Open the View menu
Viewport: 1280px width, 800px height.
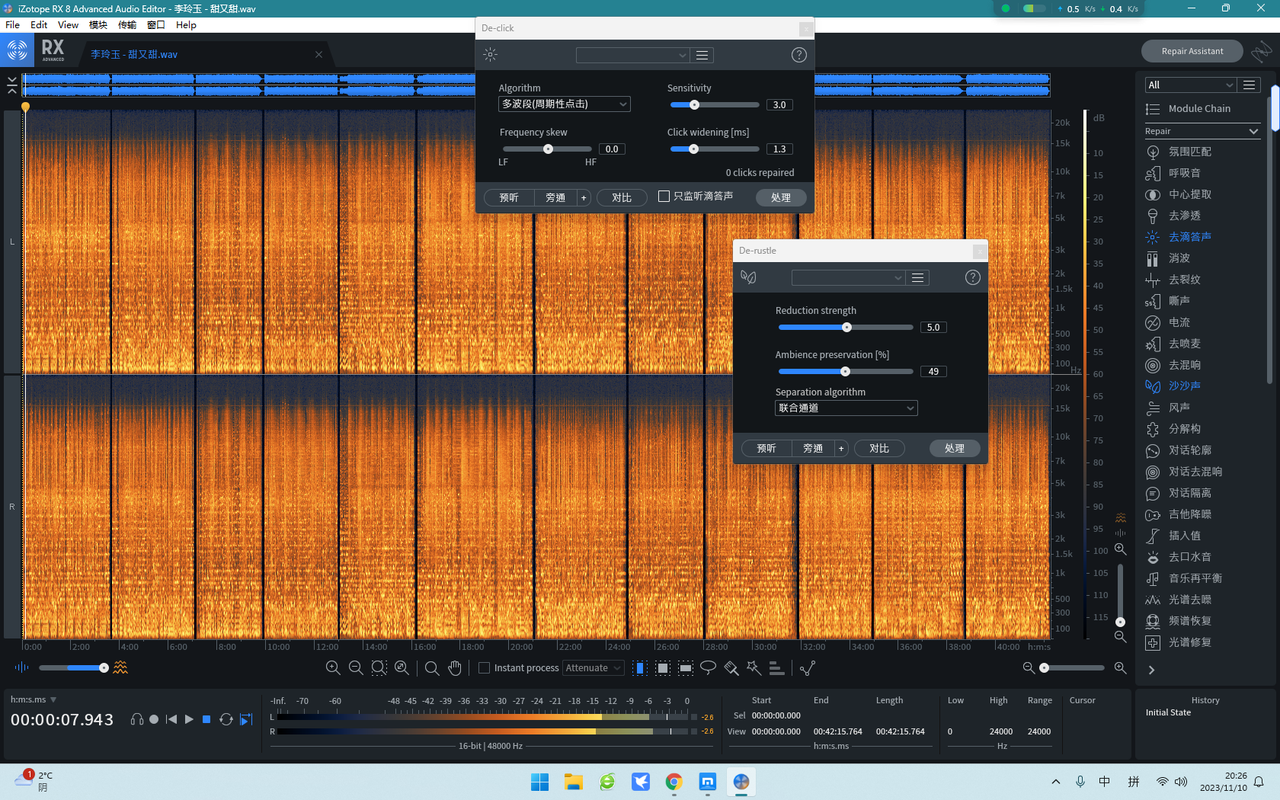(x=68, y=24)
